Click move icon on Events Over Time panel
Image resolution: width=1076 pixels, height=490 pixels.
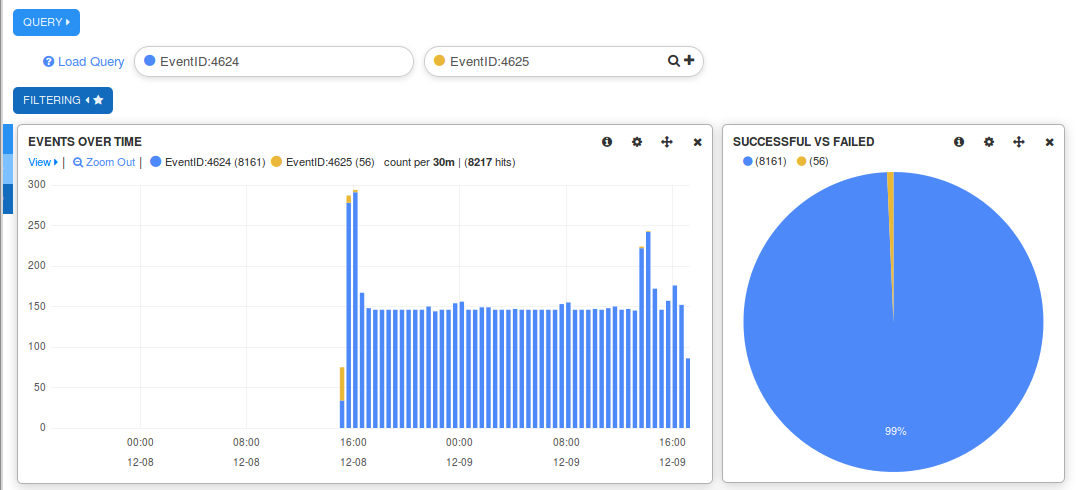click(667, 142)
